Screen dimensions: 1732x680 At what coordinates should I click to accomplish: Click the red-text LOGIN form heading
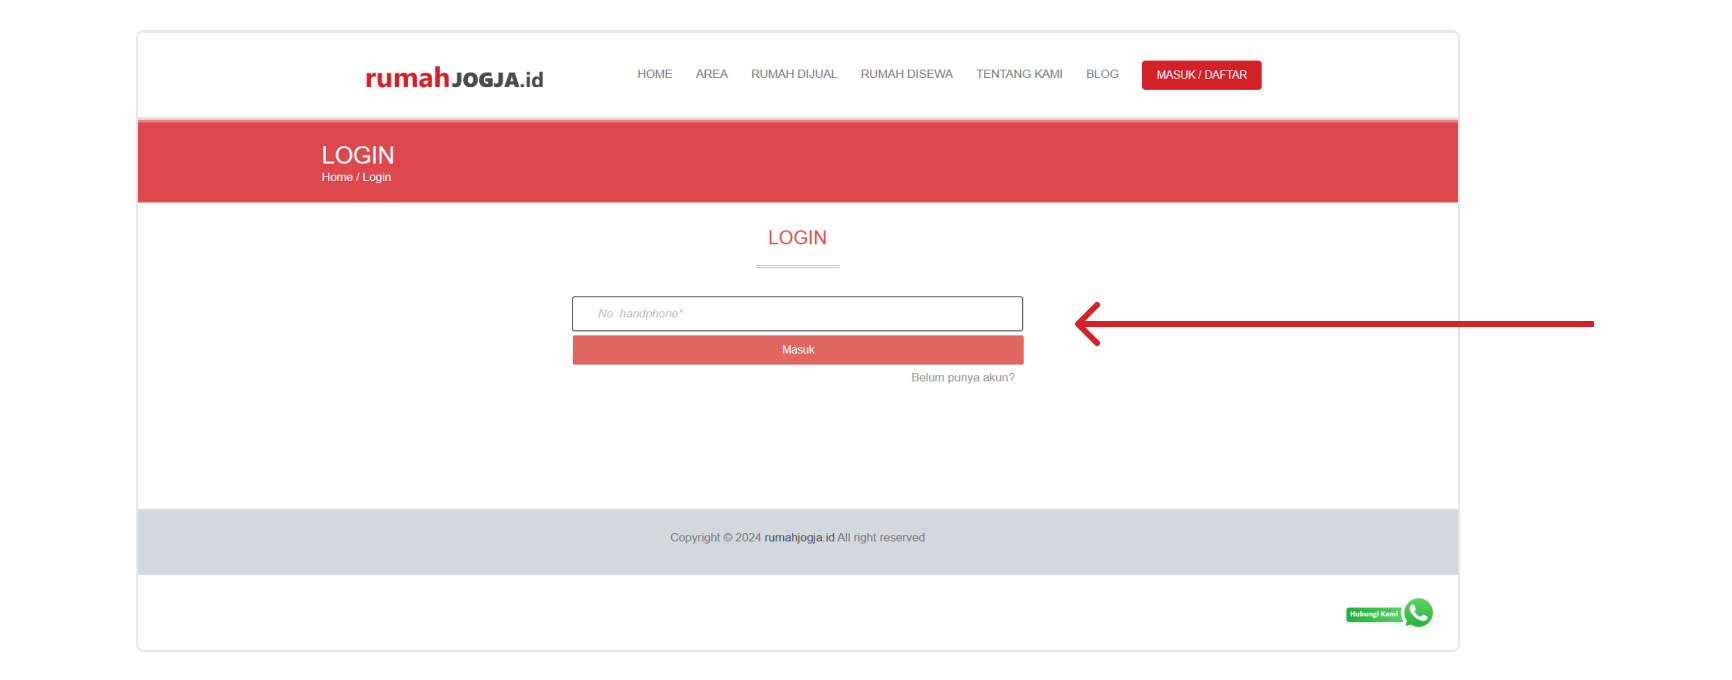[x=797, y=238]
